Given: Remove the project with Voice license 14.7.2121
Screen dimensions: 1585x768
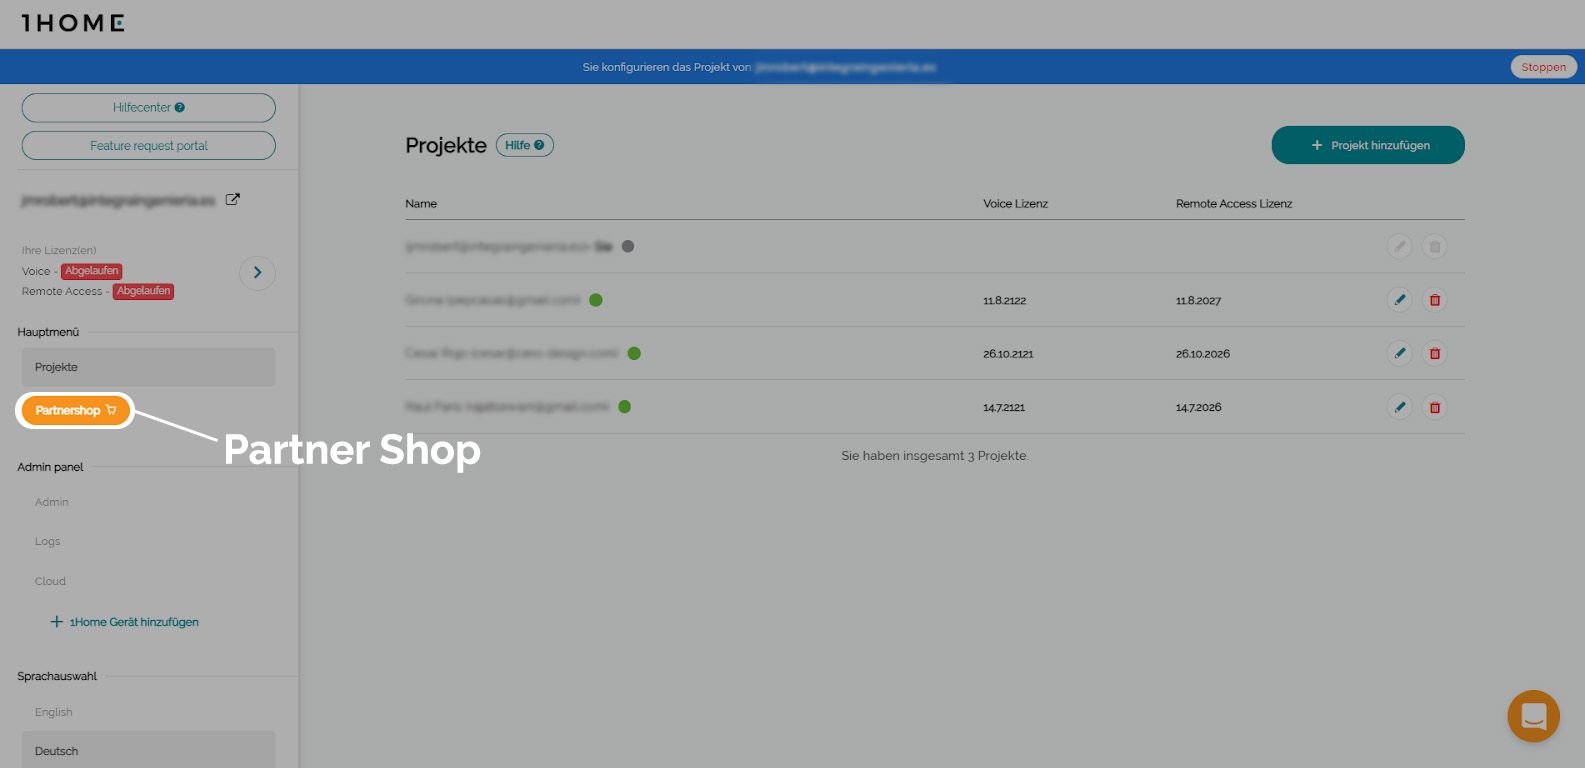Looking at the screenshot, I should pos(1434,407).
